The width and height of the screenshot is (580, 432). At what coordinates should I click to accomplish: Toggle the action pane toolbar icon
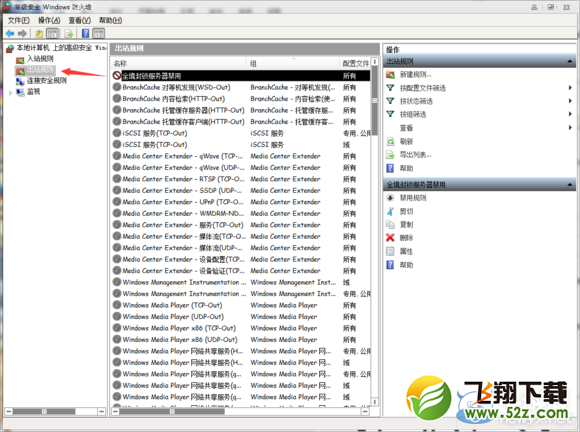pyautogui.click(x=98, y=34)
